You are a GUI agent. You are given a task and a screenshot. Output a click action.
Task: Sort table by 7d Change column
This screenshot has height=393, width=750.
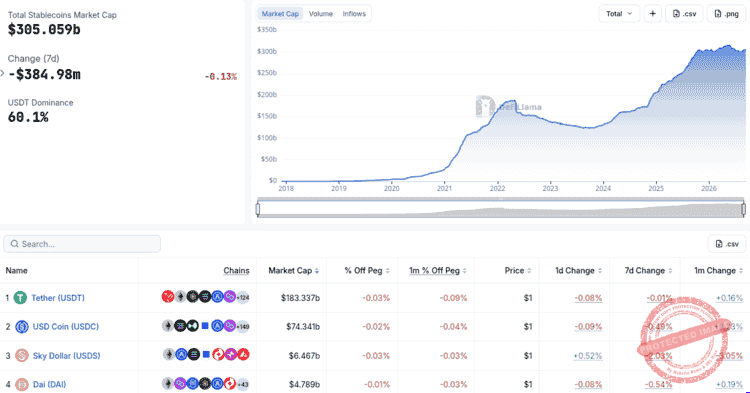(648, 271)
